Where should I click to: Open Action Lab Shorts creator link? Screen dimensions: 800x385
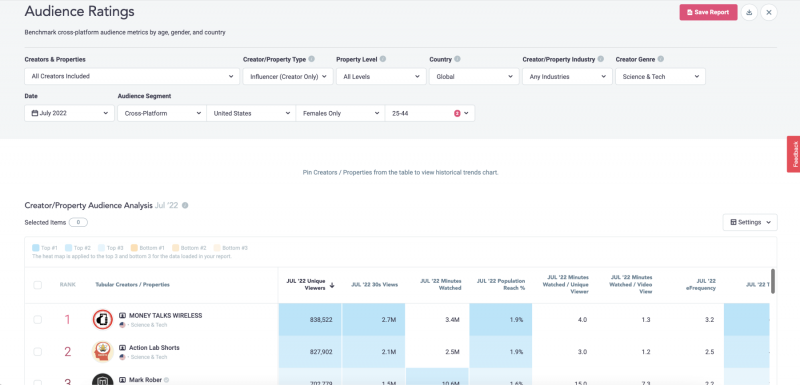pos(154,348)
